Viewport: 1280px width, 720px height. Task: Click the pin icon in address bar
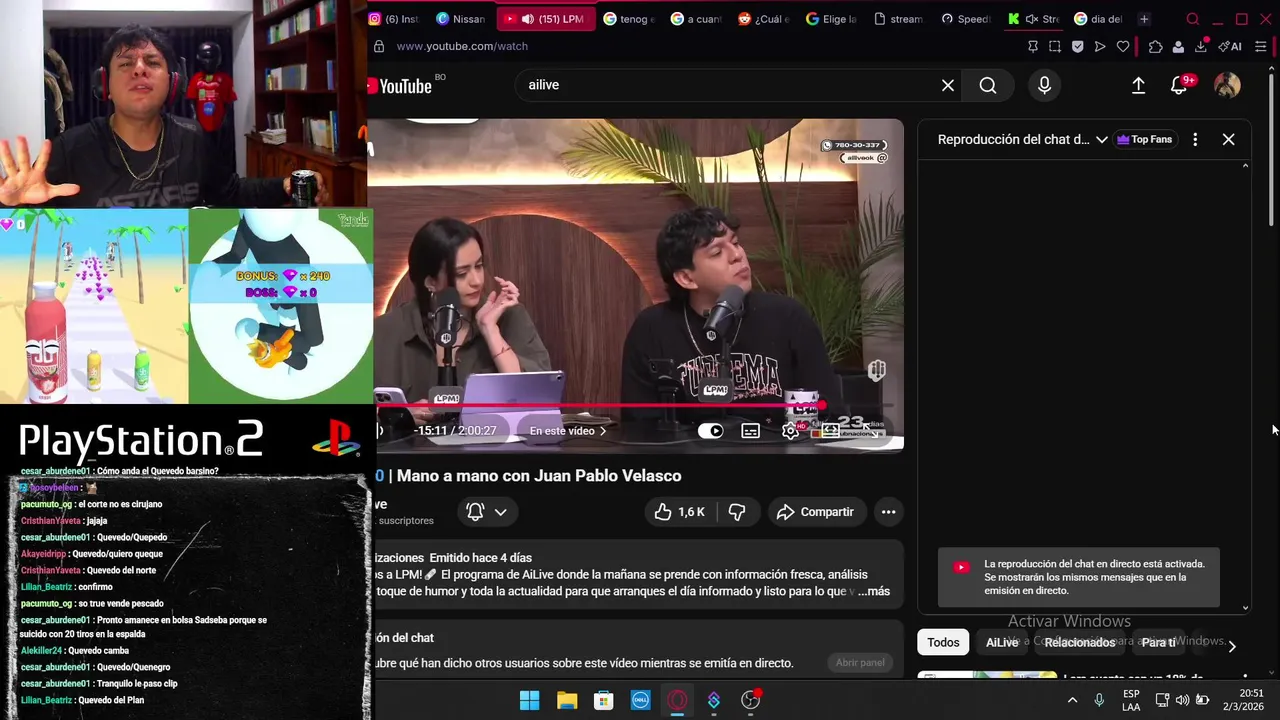tap(1033, 46)
